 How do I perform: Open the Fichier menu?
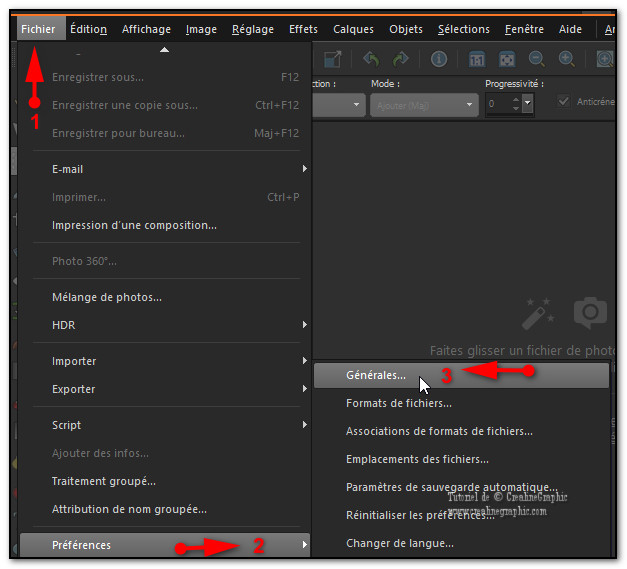[38, 29]
